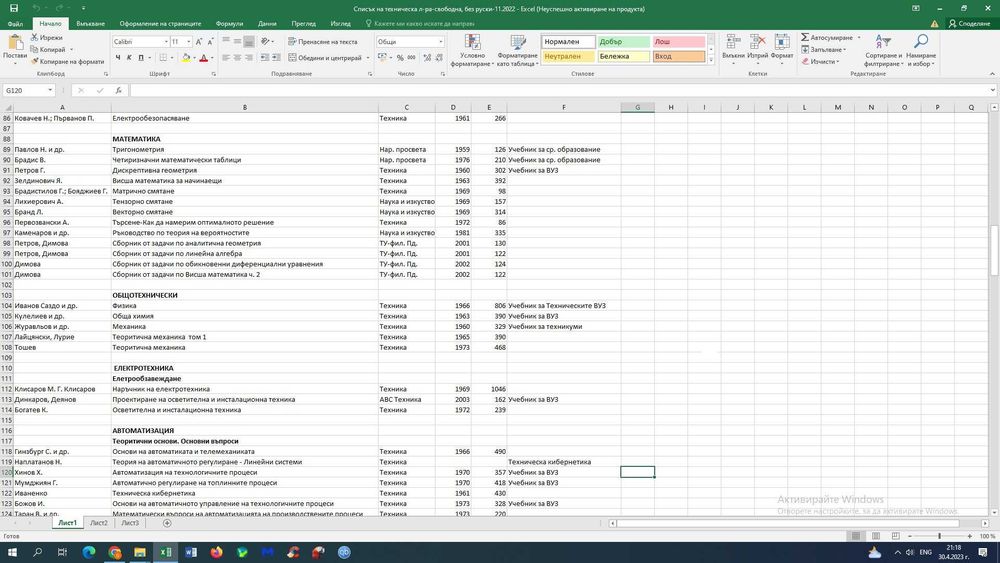Click Обедини и центрирай merge button

tap(325, 57)
